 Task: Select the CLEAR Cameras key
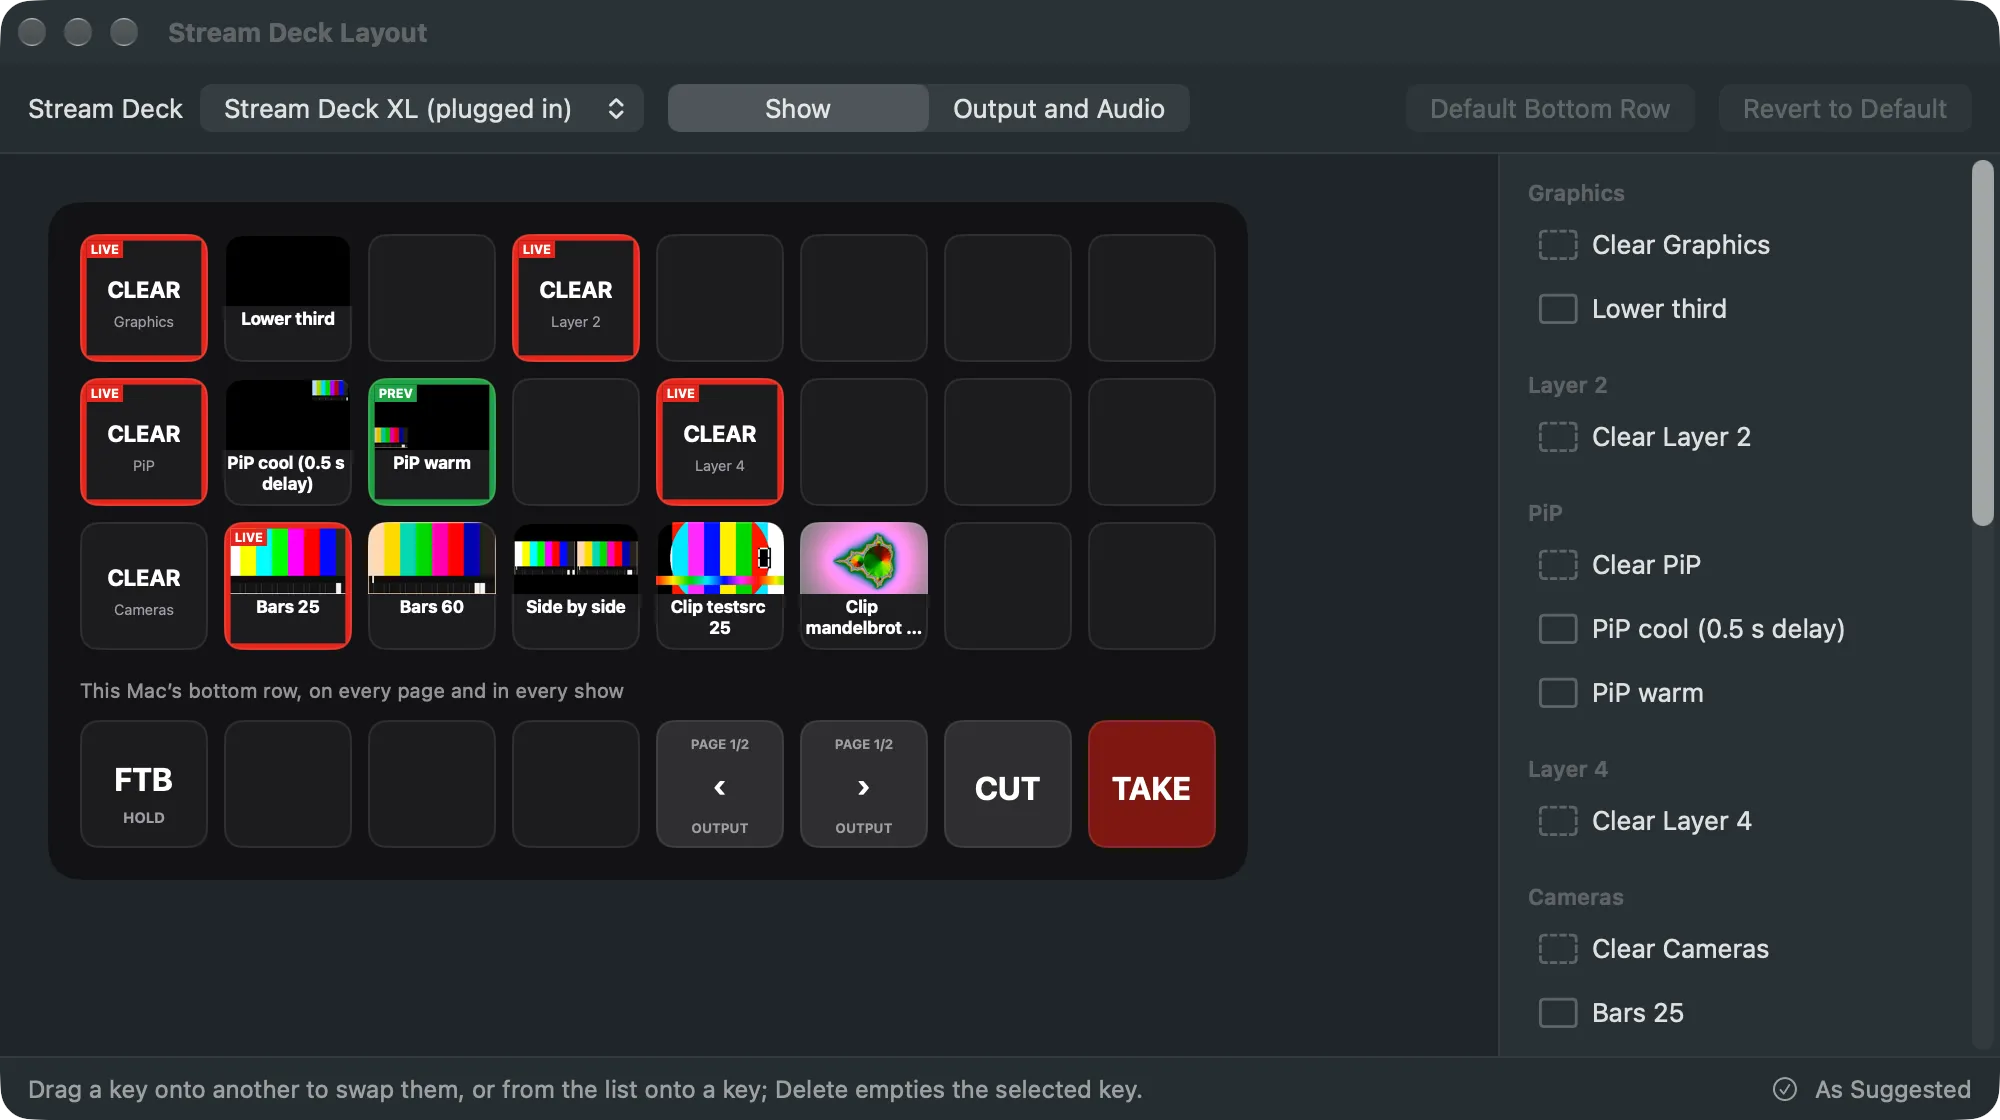tap(144, 586)
